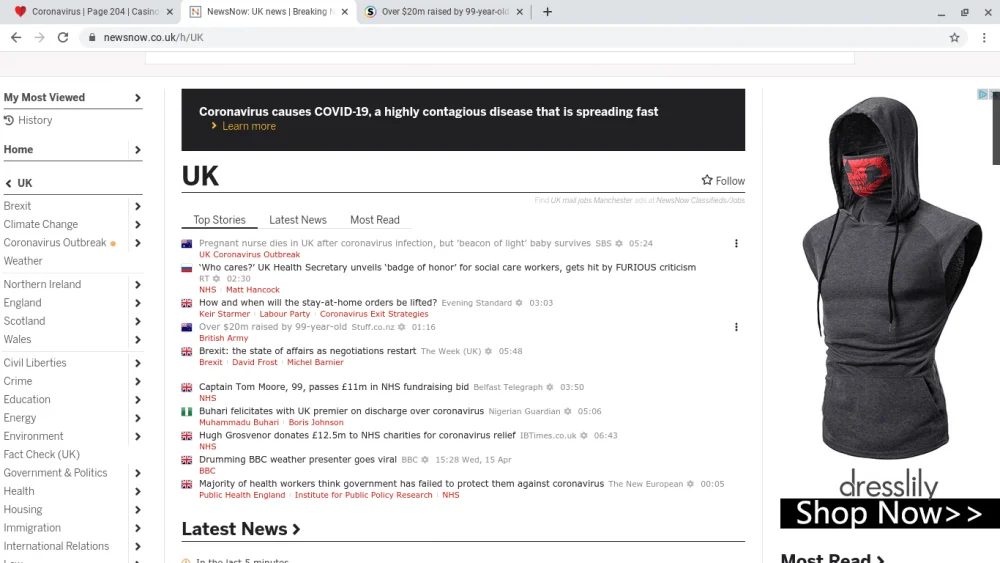Click the site lock icon in address bar
1000x563 pixels.
pyautogui.click(x=92, y=38)
